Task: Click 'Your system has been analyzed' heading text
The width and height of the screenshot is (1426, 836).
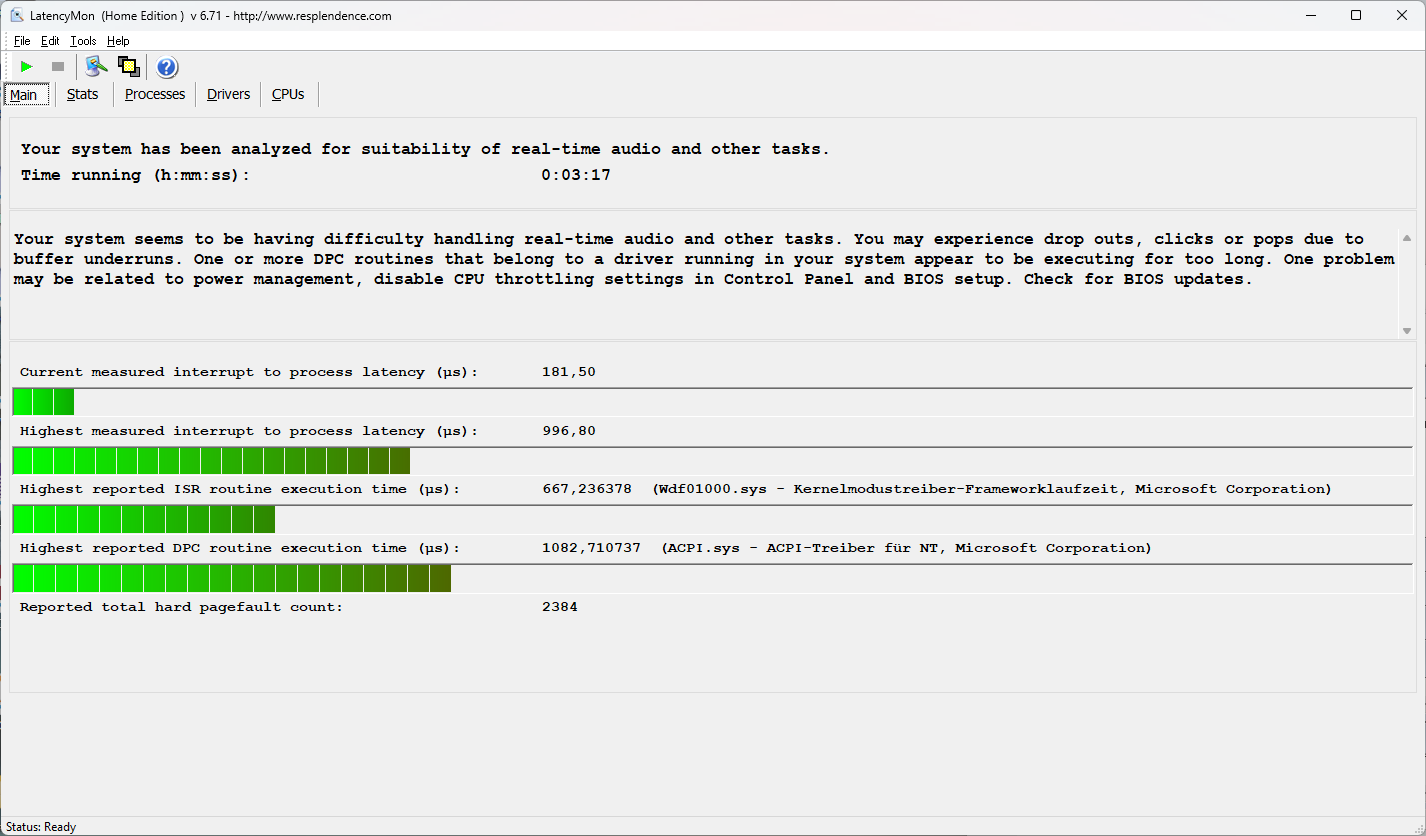Action: [425, 149]
